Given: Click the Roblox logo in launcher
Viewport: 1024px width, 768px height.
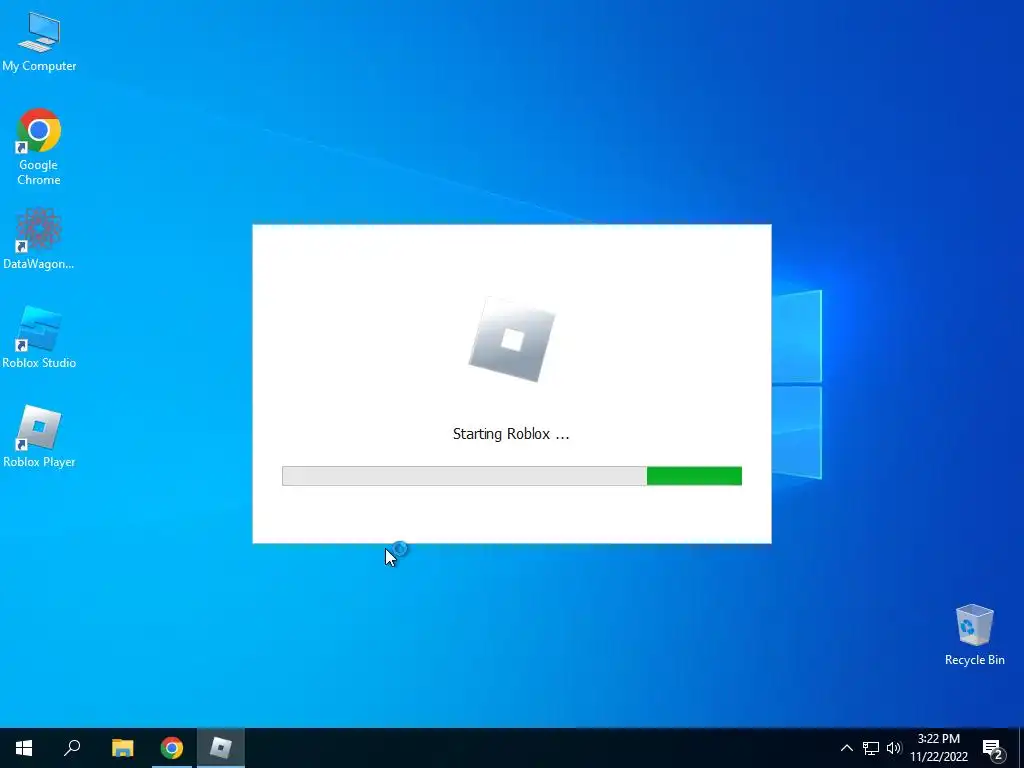Looking at the screenshot, I should [x=512, y=340].
